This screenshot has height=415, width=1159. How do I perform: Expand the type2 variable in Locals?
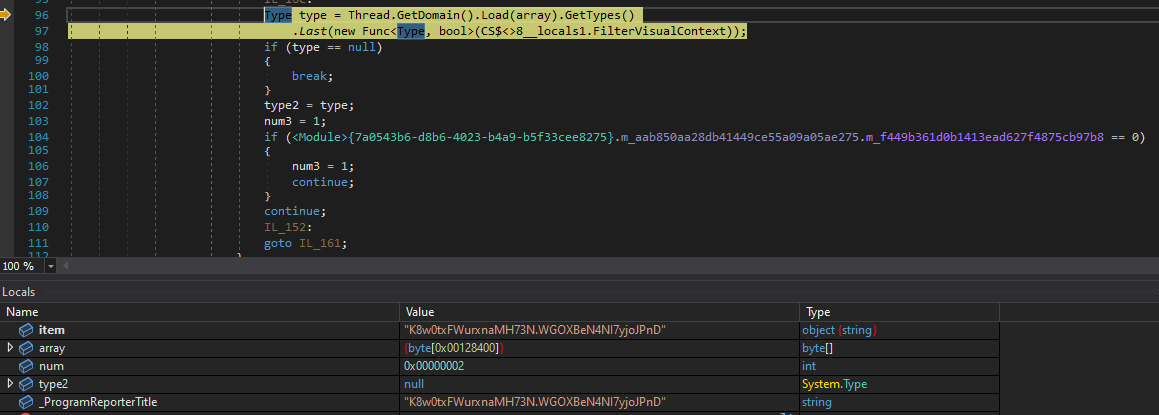click(x=10, y=384)
